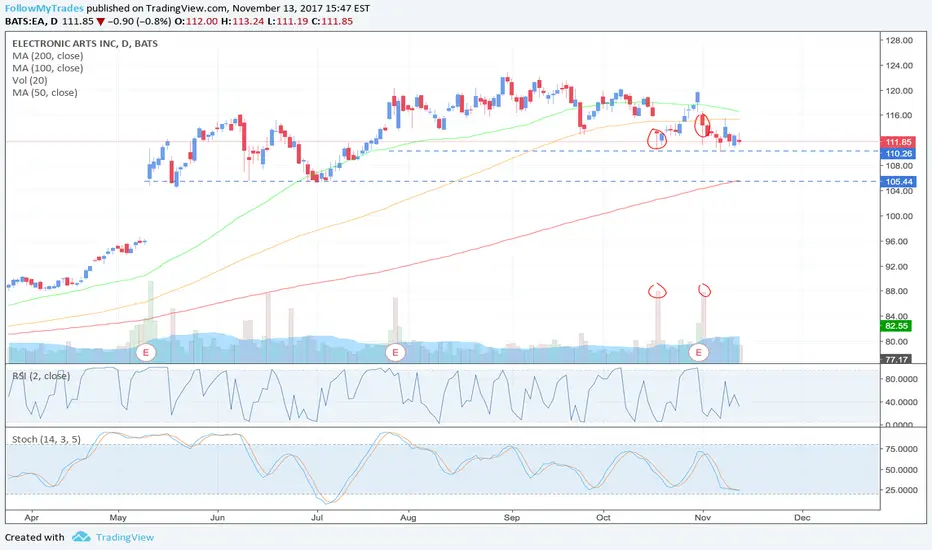Select the MA (50, close) legend label
932x550 pixels.
[x=45, y=93]
